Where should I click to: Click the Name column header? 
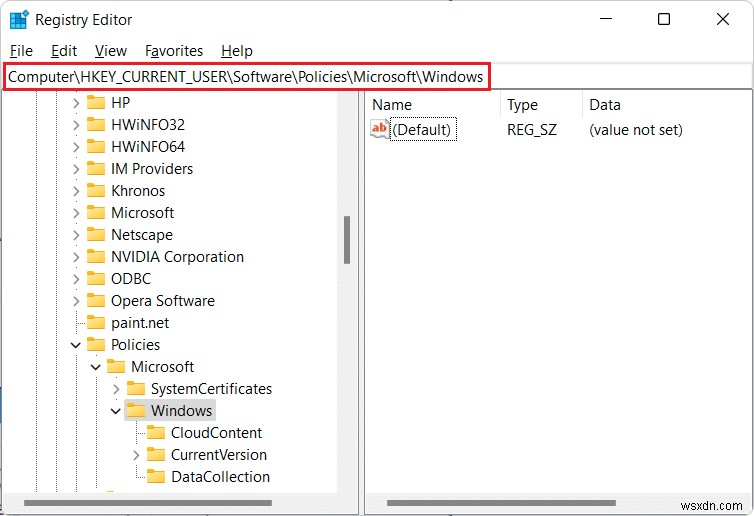tap(392, 104)
